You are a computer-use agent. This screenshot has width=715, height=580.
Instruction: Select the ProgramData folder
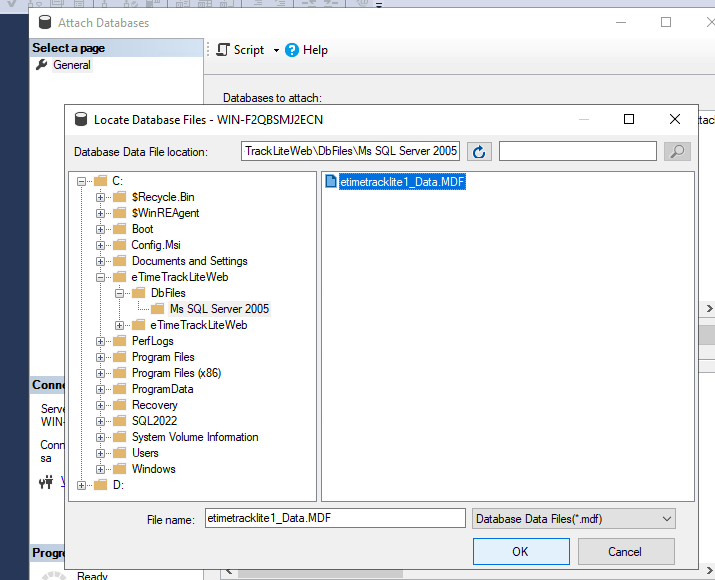162,389
